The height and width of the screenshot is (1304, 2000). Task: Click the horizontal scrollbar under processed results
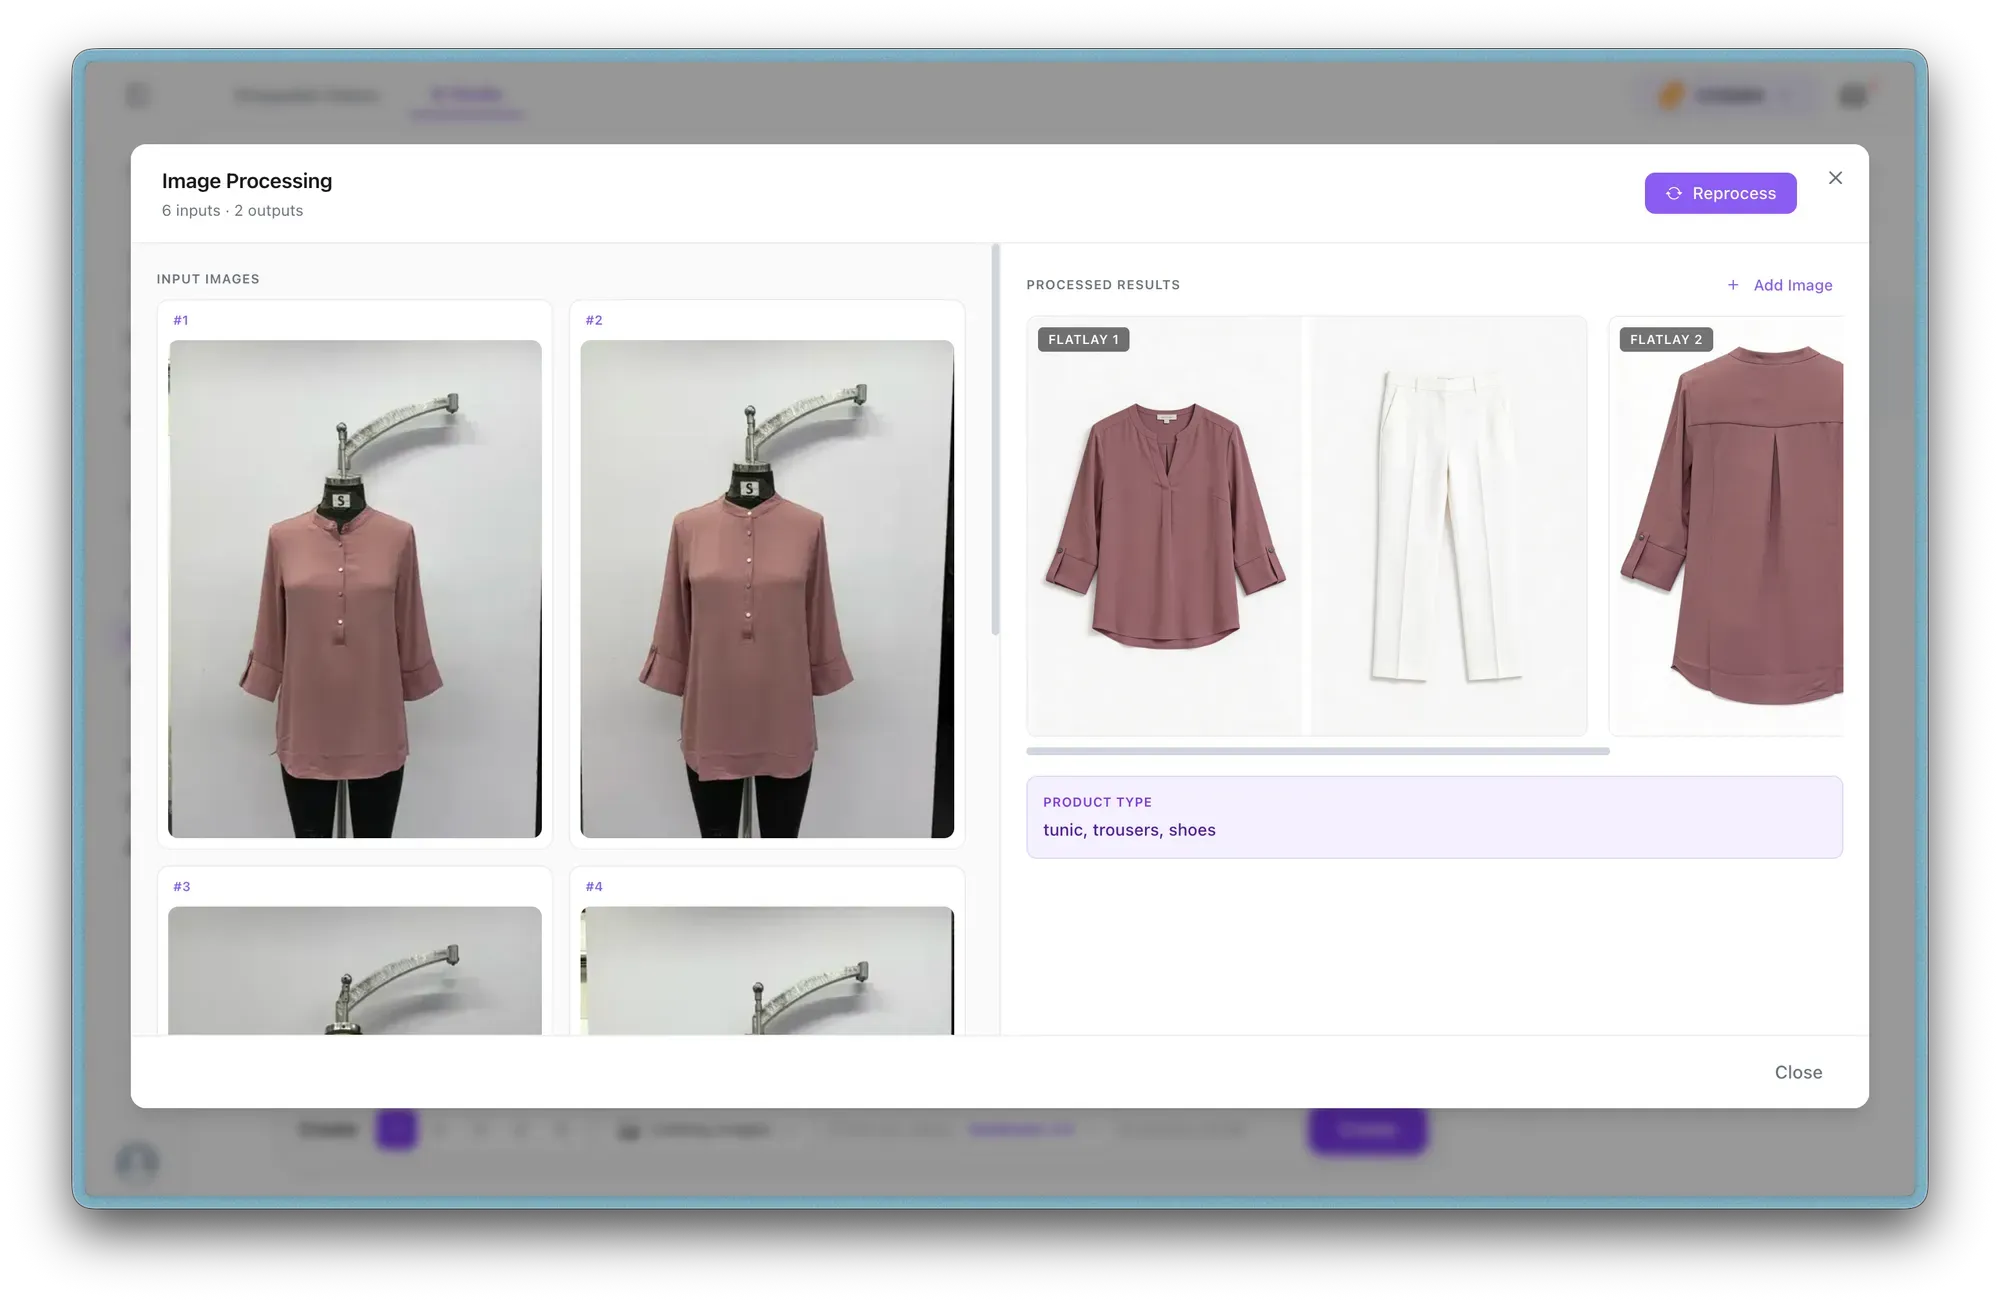(1317, 751)
